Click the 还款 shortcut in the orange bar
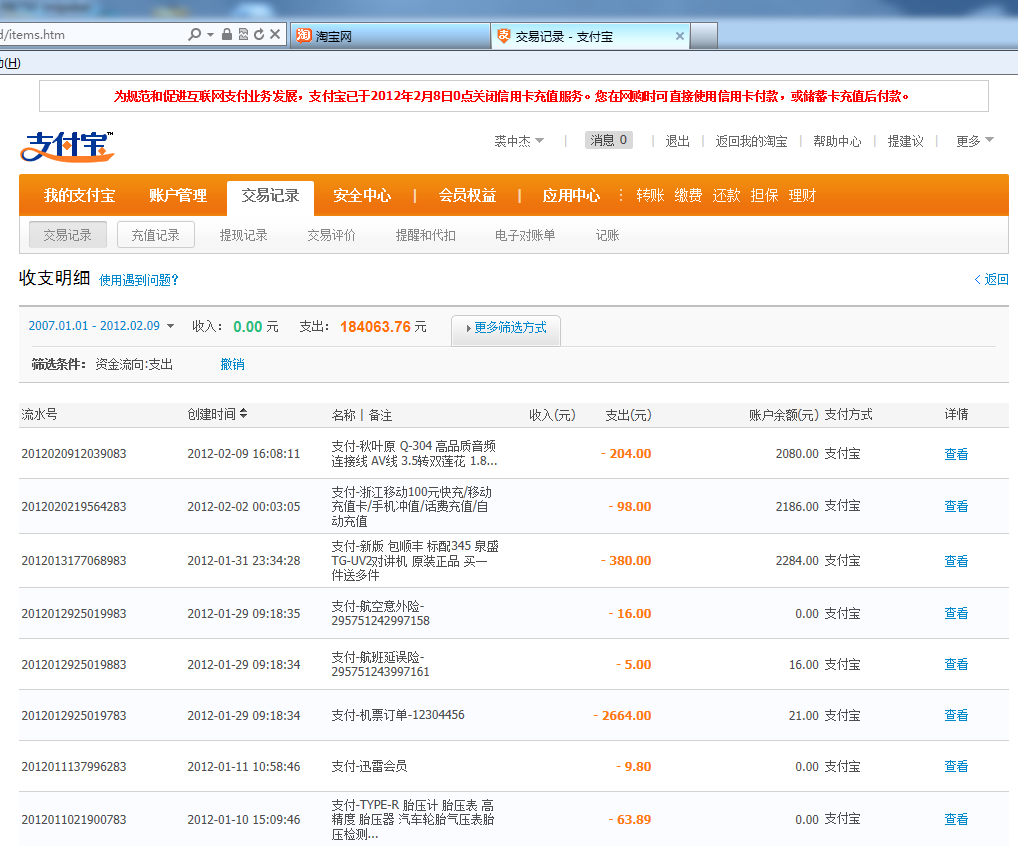The height and width of the screenshot is (846, 1018). tap(726, 195)
